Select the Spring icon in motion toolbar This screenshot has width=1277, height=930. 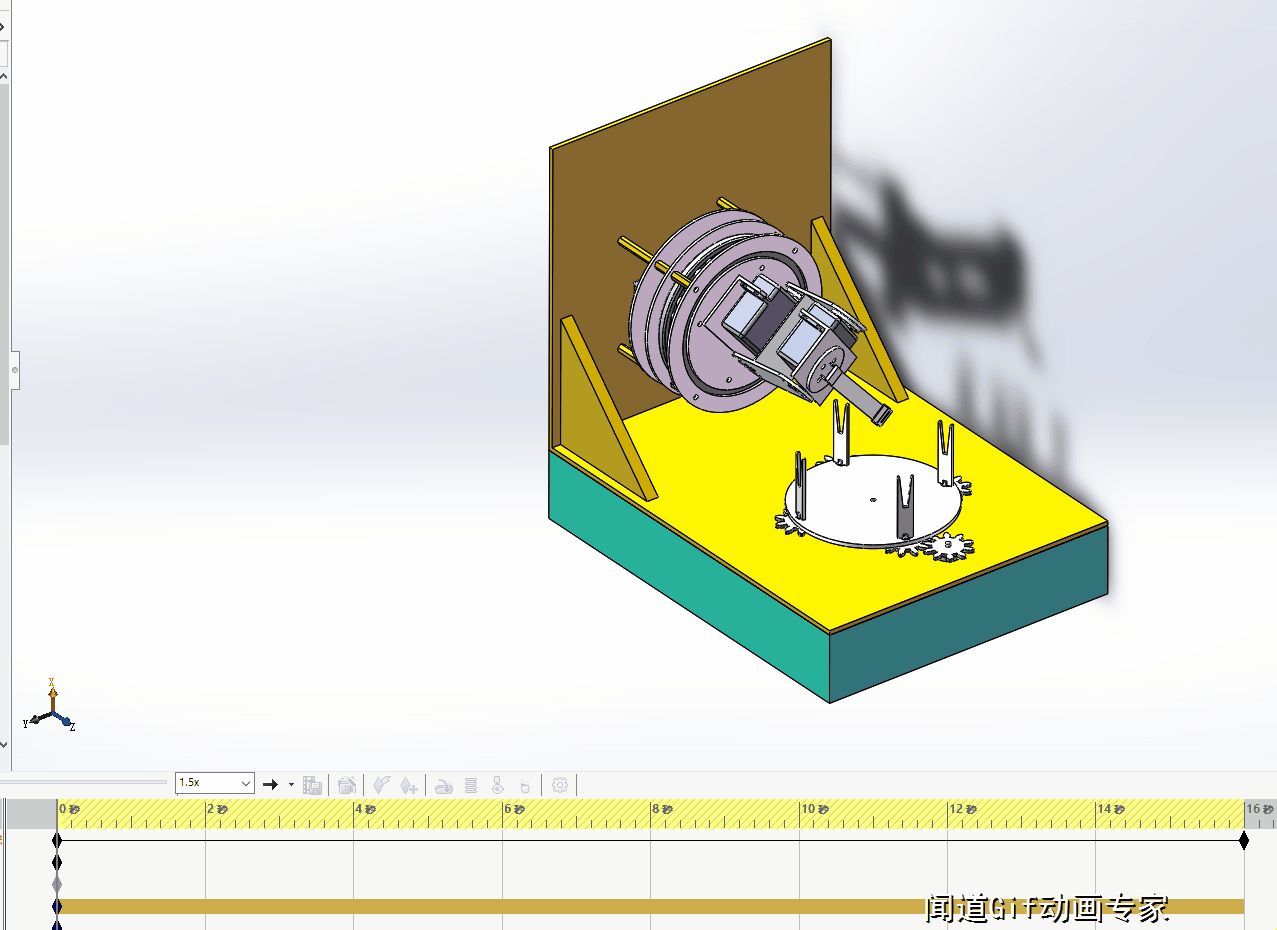(471, 786)
